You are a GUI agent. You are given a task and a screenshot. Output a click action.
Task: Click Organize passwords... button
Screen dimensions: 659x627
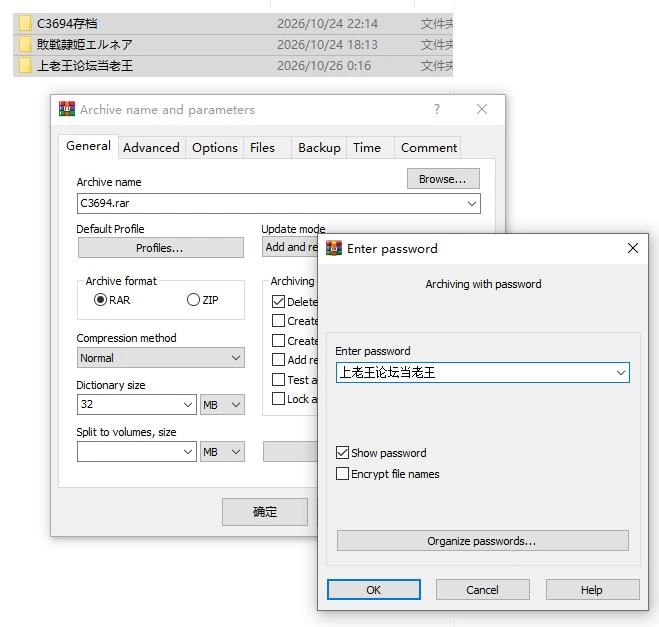pos(482,540)
